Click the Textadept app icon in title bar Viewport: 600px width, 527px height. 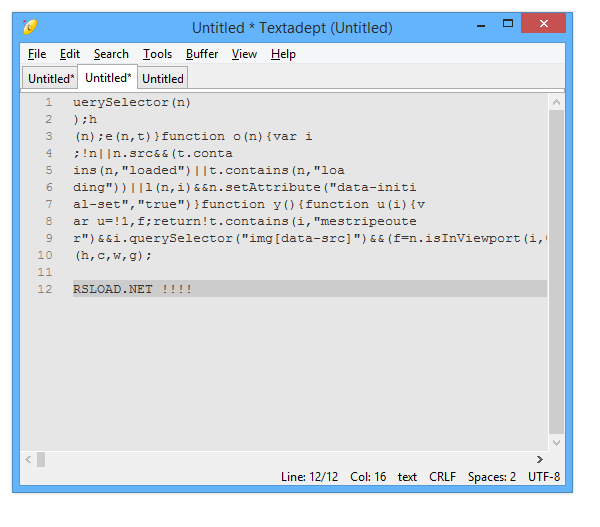click(31, 27)
